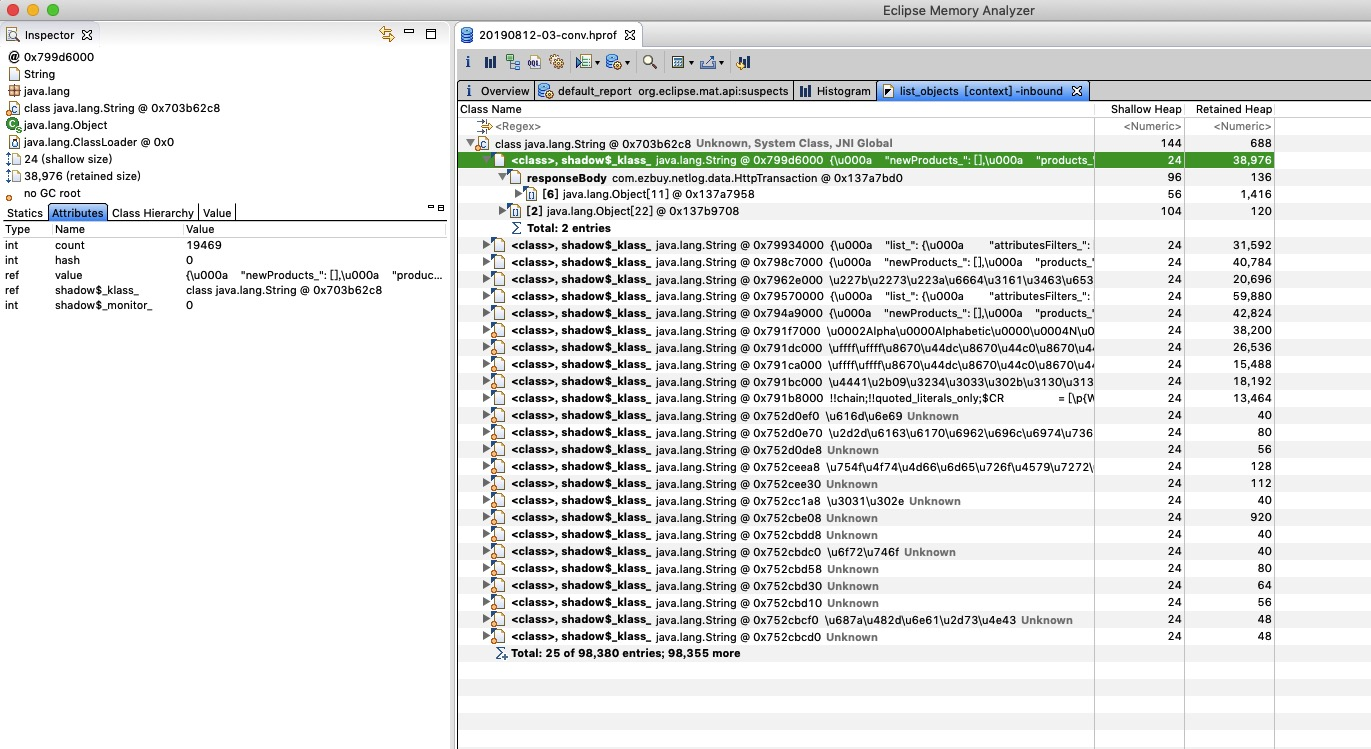Open the heap dump overview info icon

tap(468, 62)
